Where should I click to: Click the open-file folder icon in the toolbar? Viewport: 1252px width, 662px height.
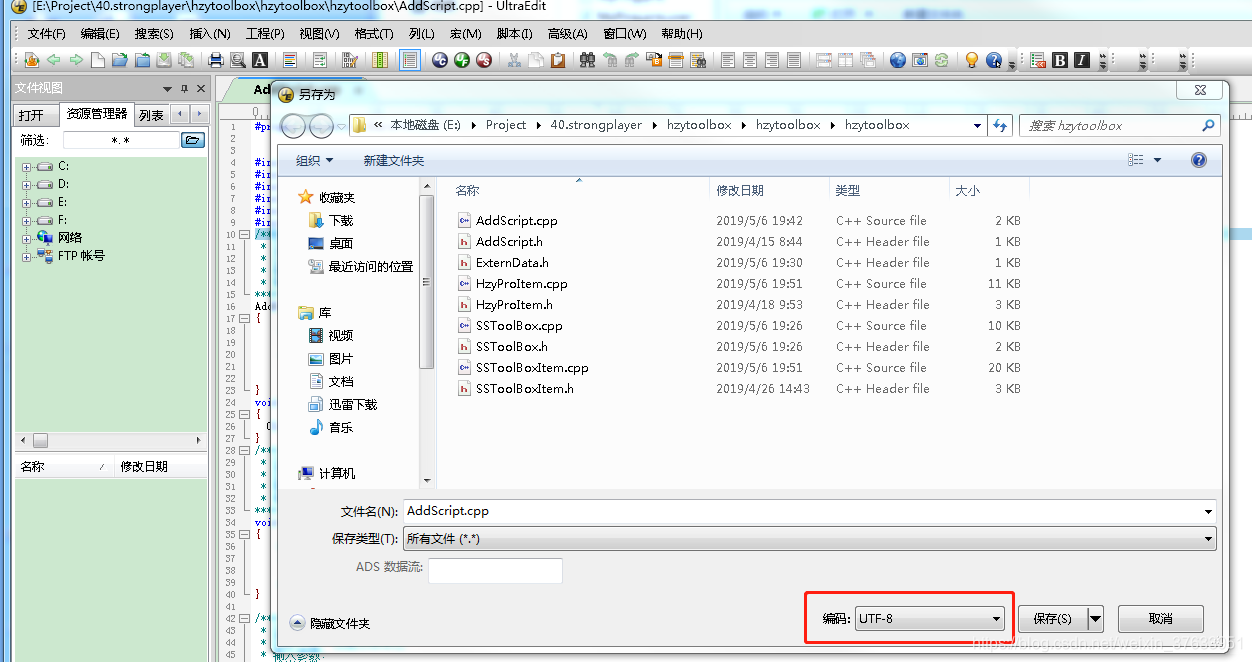120,60
